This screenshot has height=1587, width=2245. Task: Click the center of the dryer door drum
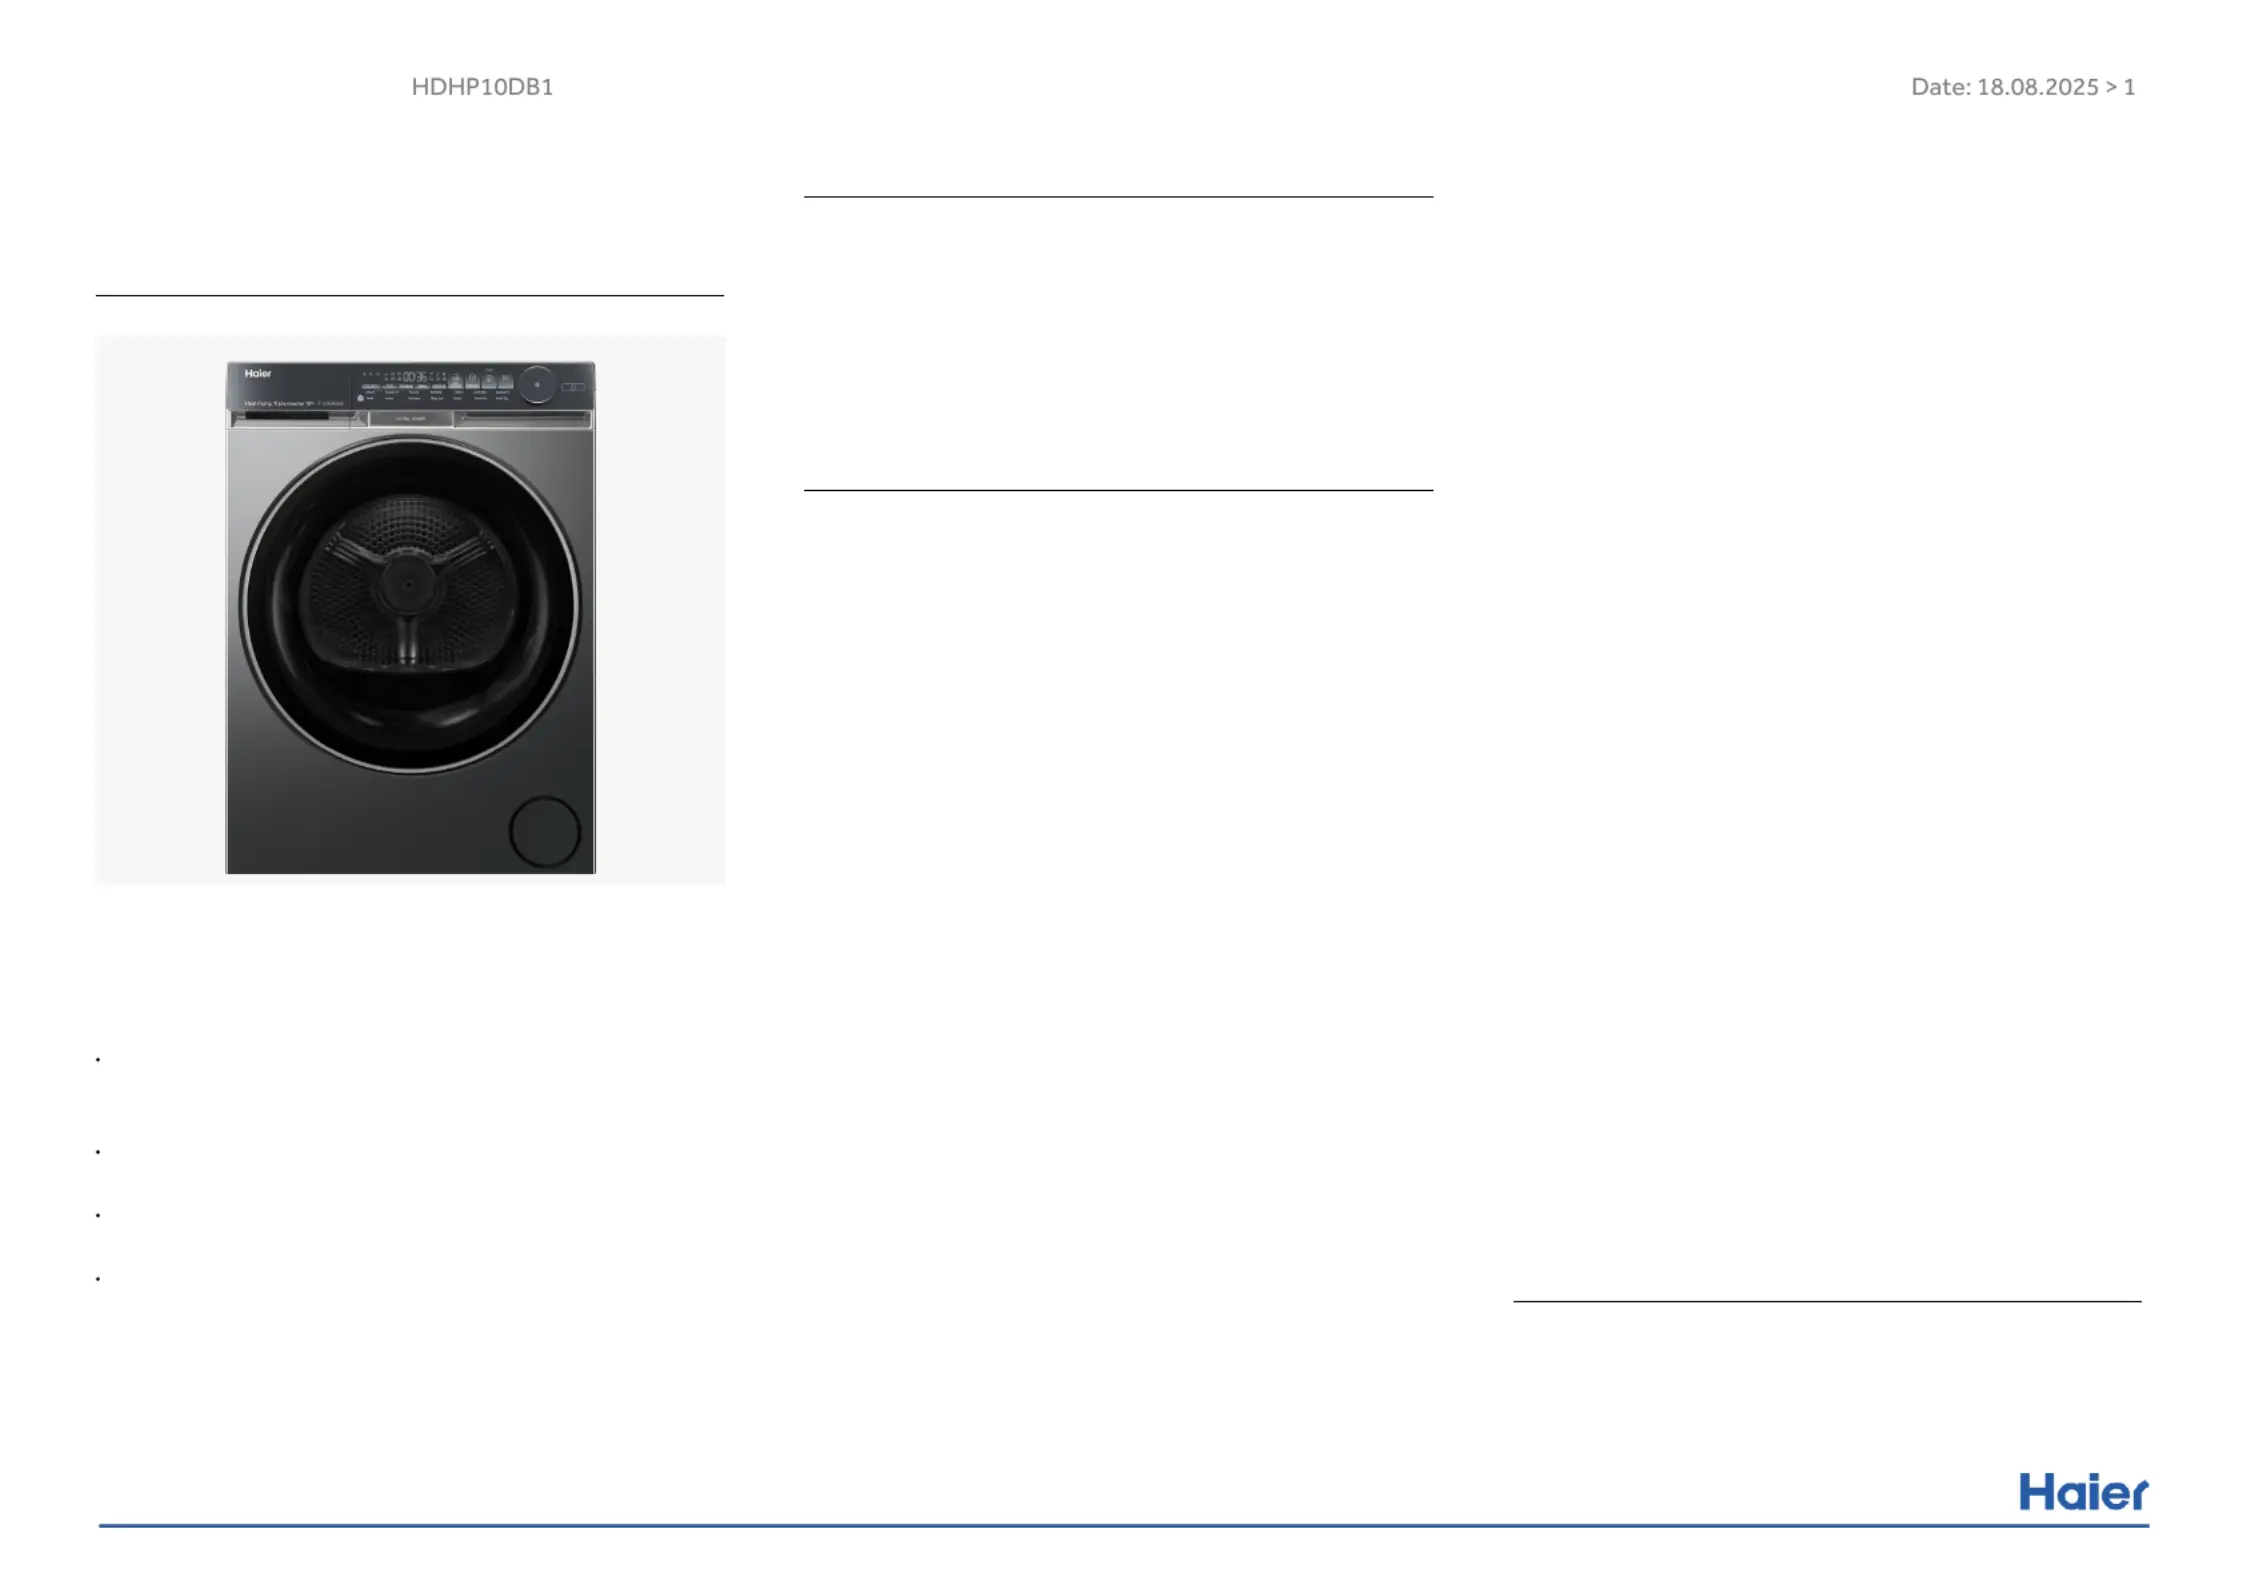tap(408, 586)
